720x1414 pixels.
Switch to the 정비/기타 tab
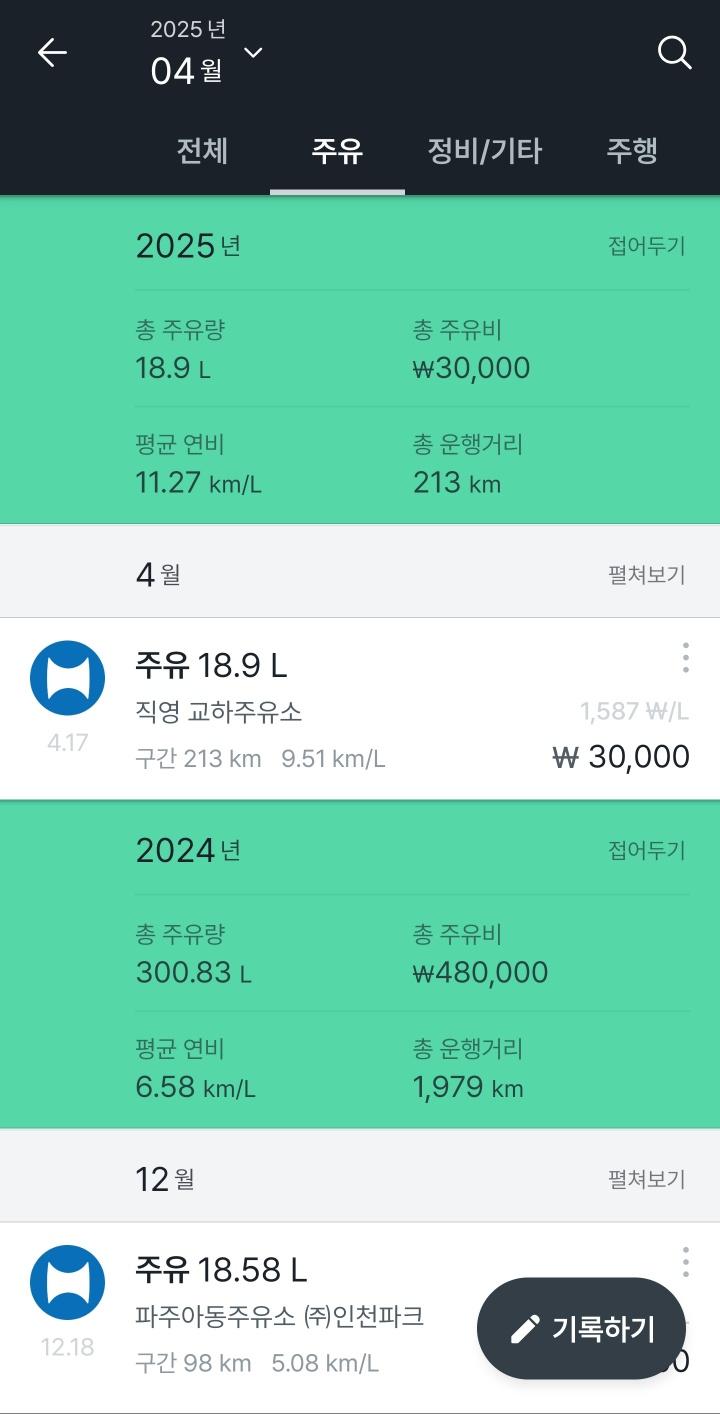(x=485, y=151)
